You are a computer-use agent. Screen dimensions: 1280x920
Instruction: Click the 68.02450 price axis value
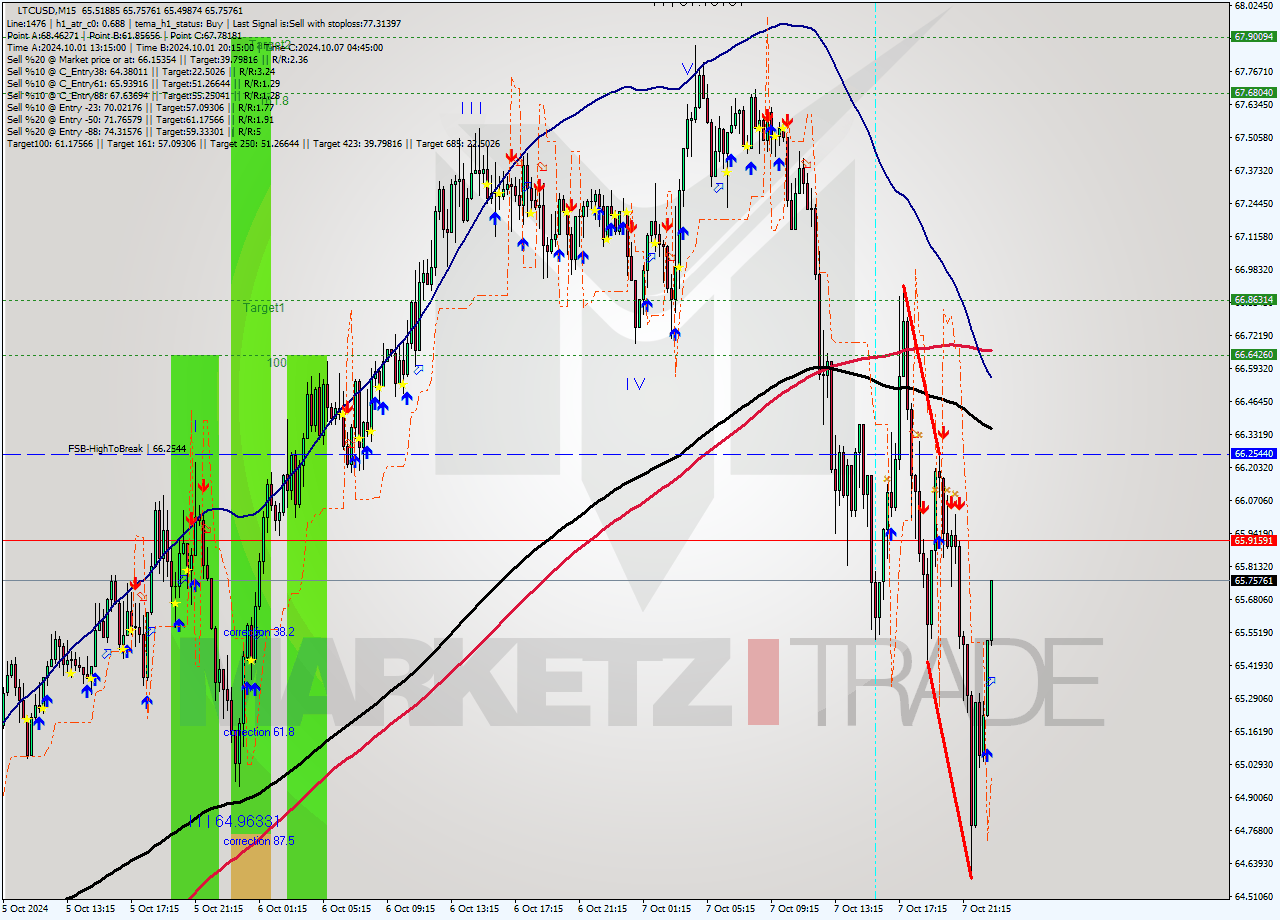click(1253, 6)
